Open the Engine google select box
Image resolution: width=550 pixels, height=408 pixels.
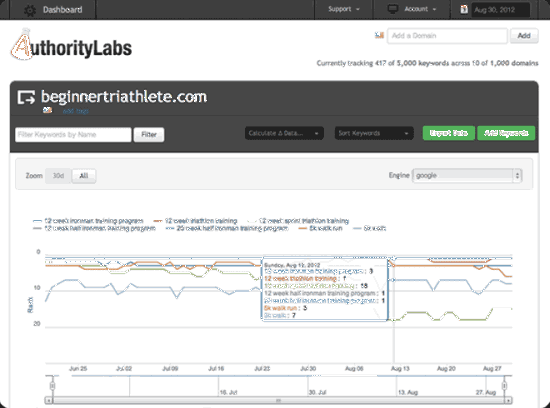coord(467,176)
